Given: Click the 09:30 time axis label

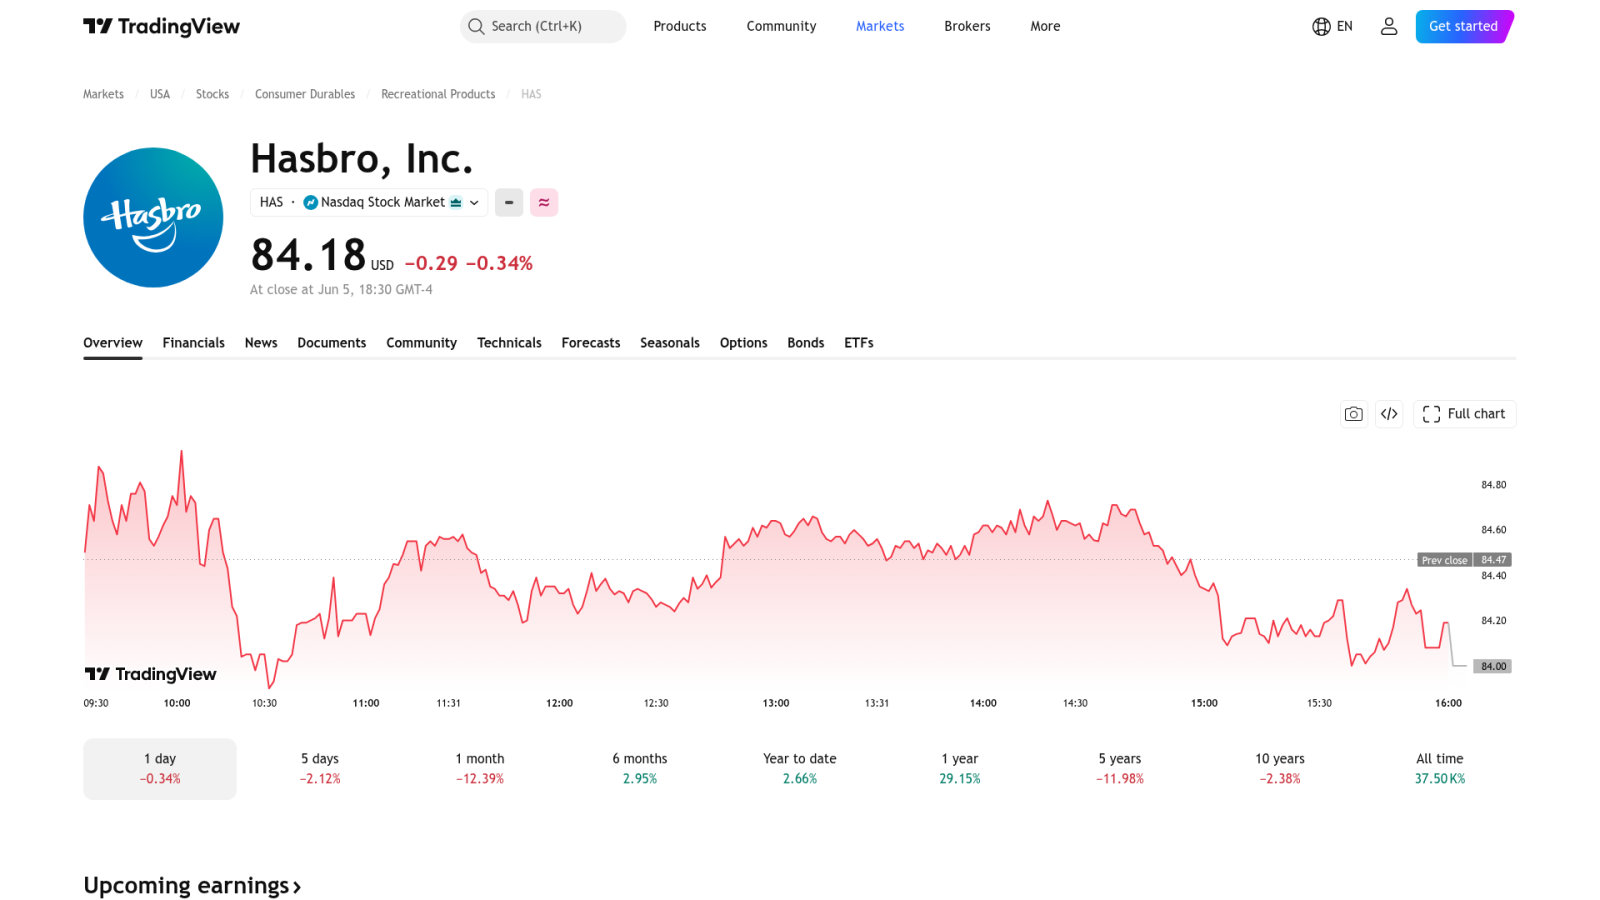Looking at the screenshot, I should tap(96, 703).
